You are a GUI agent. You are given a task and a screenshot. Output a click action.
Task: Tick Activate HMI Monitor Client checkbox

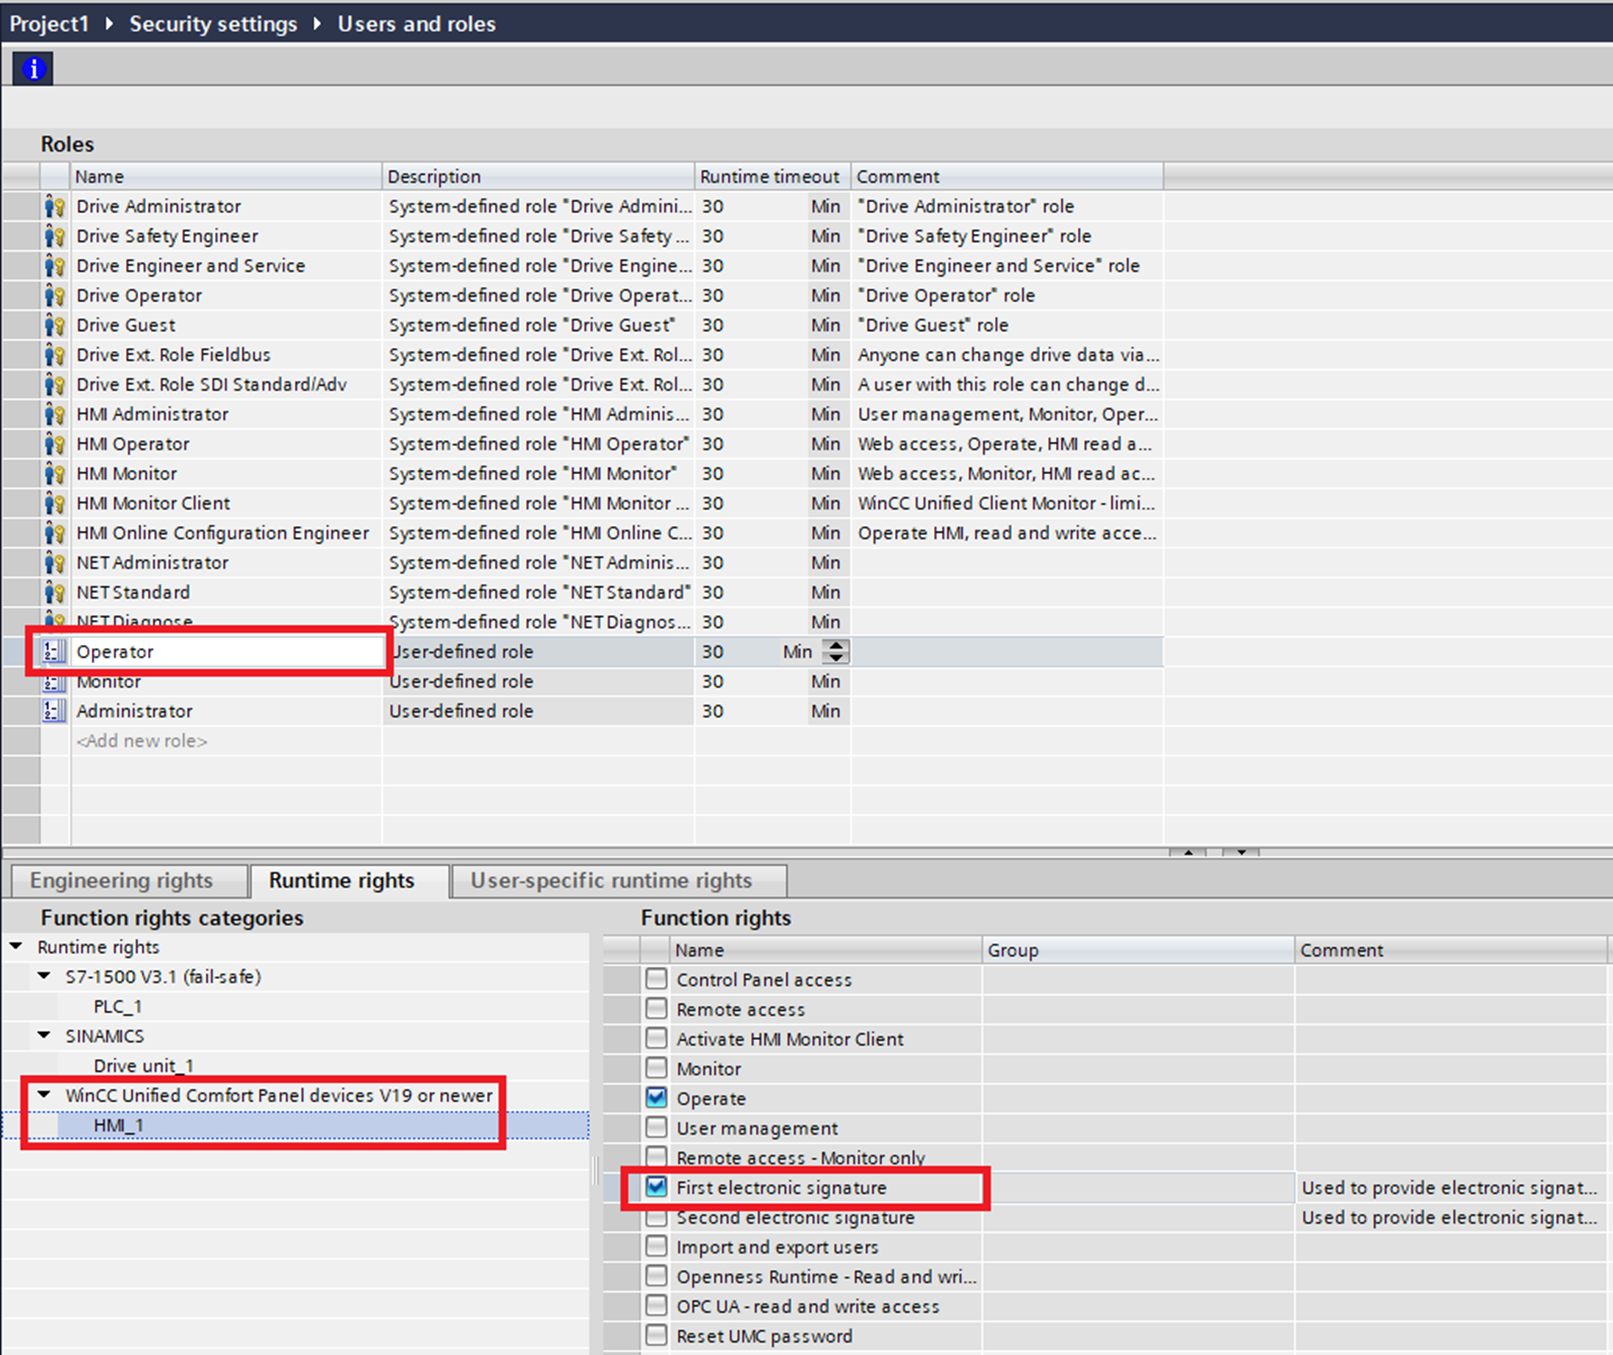656,1038
